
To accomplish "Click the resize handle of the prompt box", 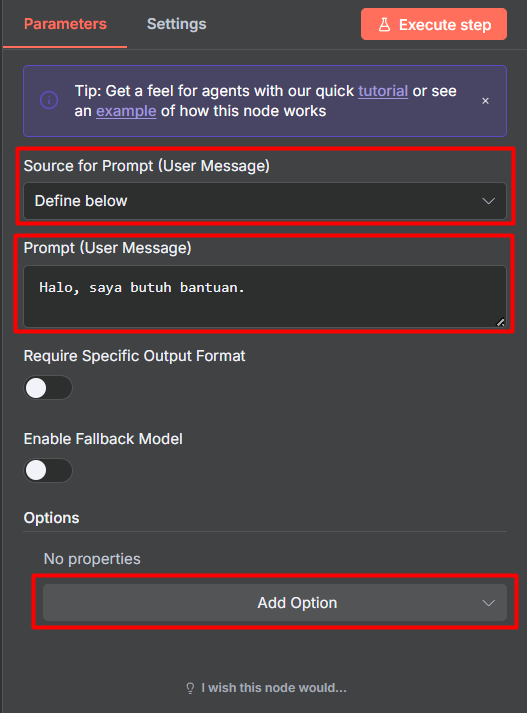I will 500,322.
